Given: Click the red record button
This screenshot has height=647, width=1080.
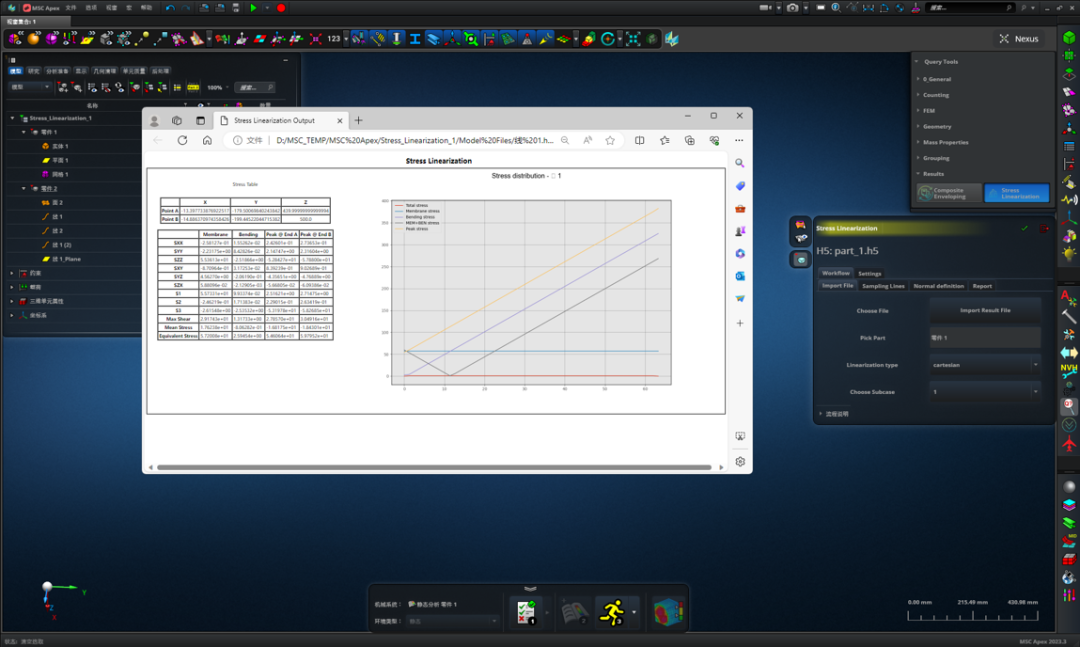Looking at the screenshot, I should tap(281, 7).
